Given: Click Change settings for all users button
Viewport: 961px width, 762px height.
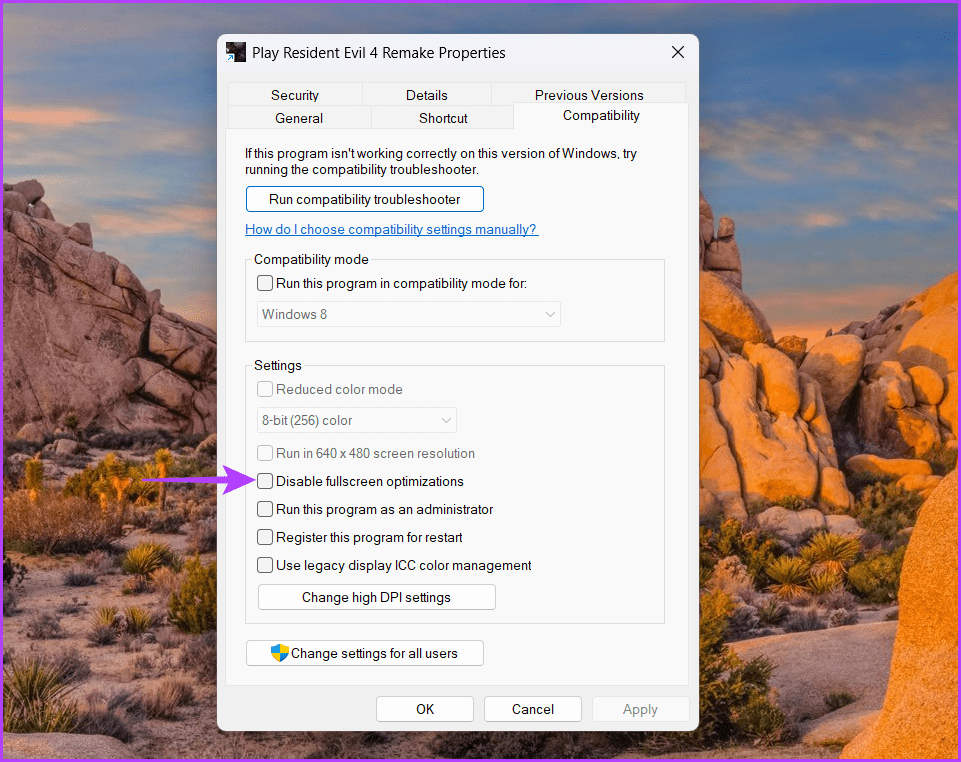Looking at the screenshot, I should (365, 653).
